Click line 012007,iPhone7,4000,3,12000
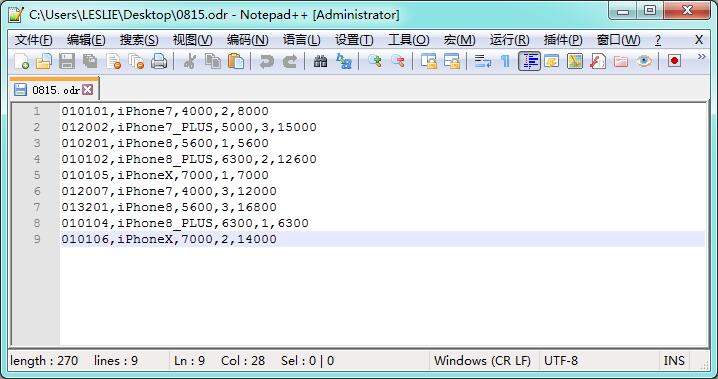The width and height of the screenshot is (718, 379). 169,191
